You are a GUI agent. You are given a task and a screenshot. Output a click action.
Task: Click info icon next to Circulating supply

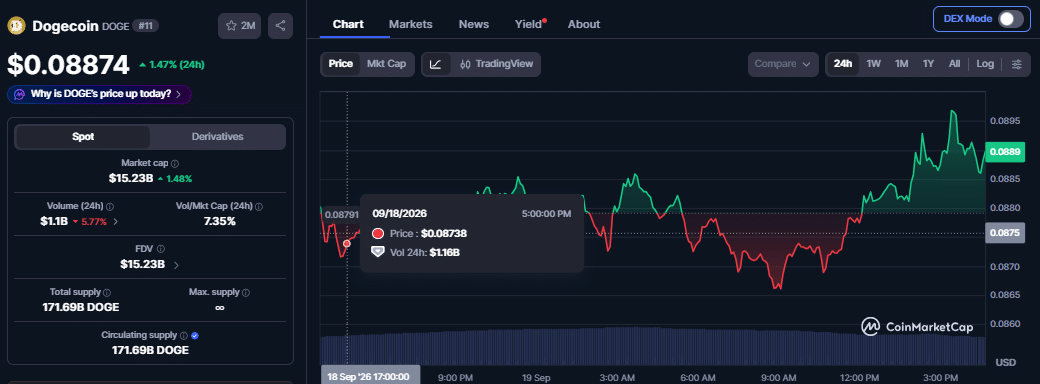184,336
